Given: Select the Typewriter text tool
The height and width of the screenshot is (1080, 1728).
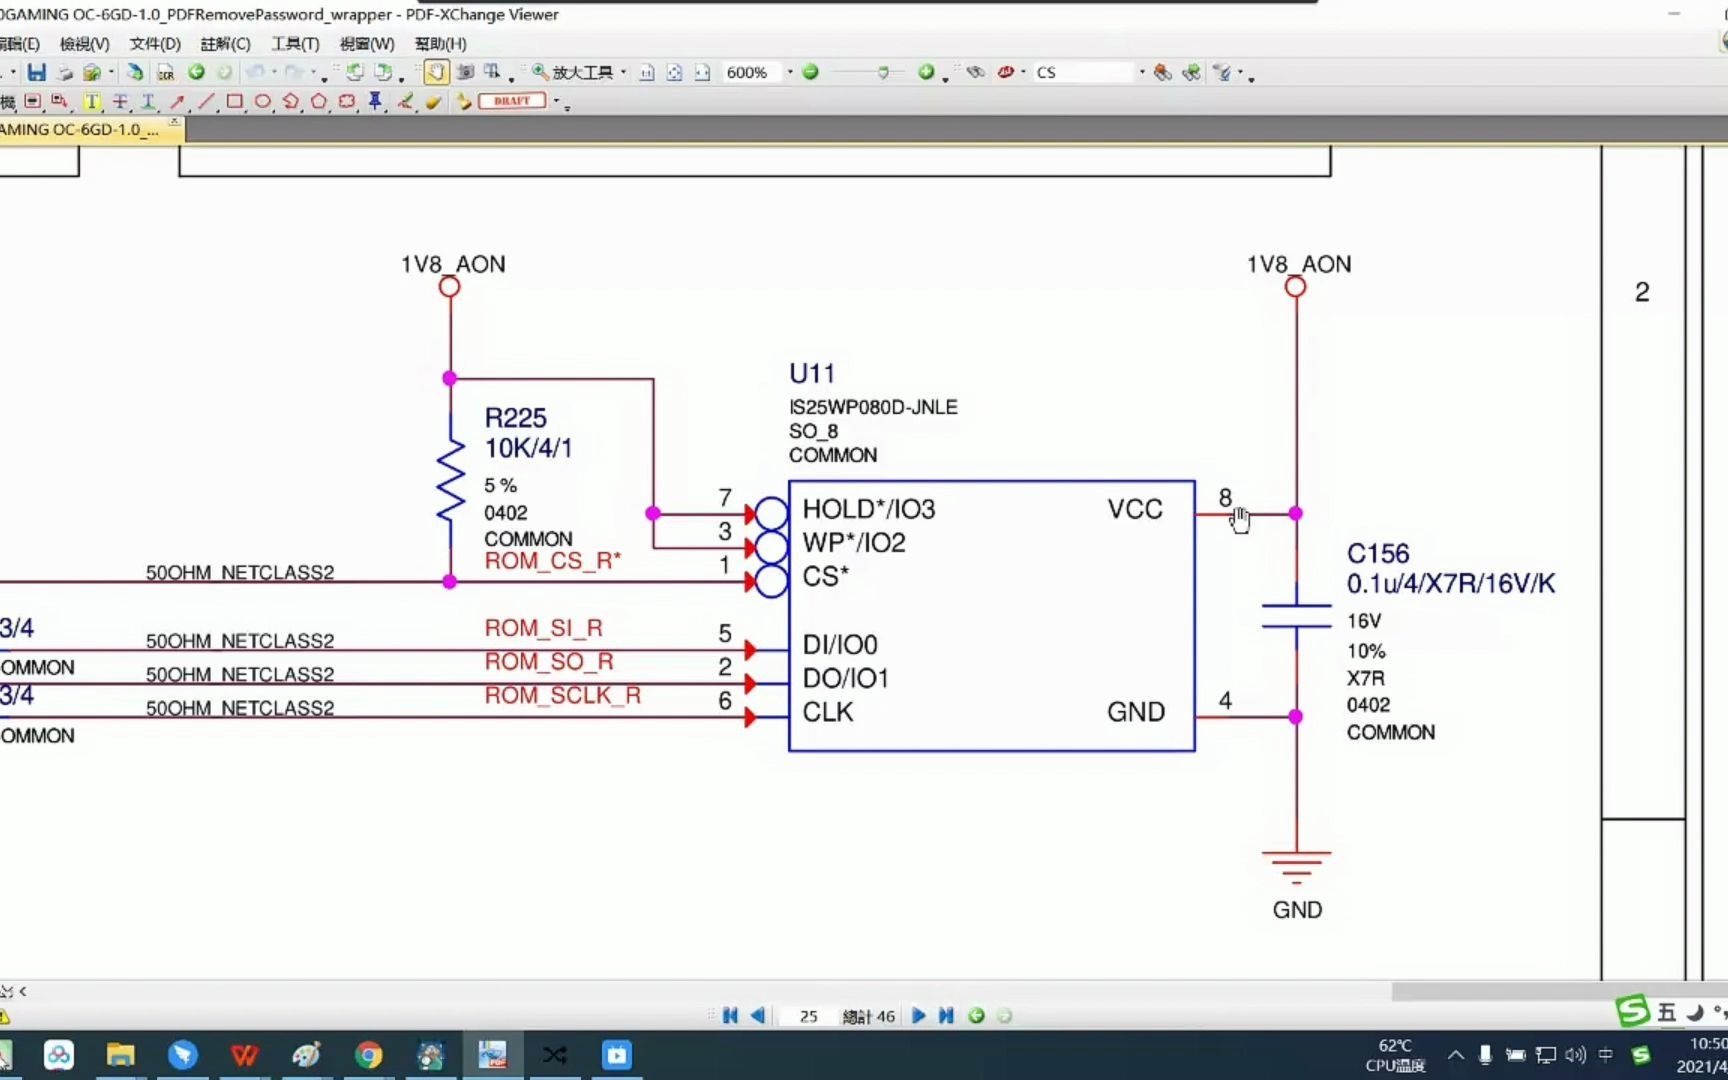Looking at the screenshot, I should pos(92,101).
